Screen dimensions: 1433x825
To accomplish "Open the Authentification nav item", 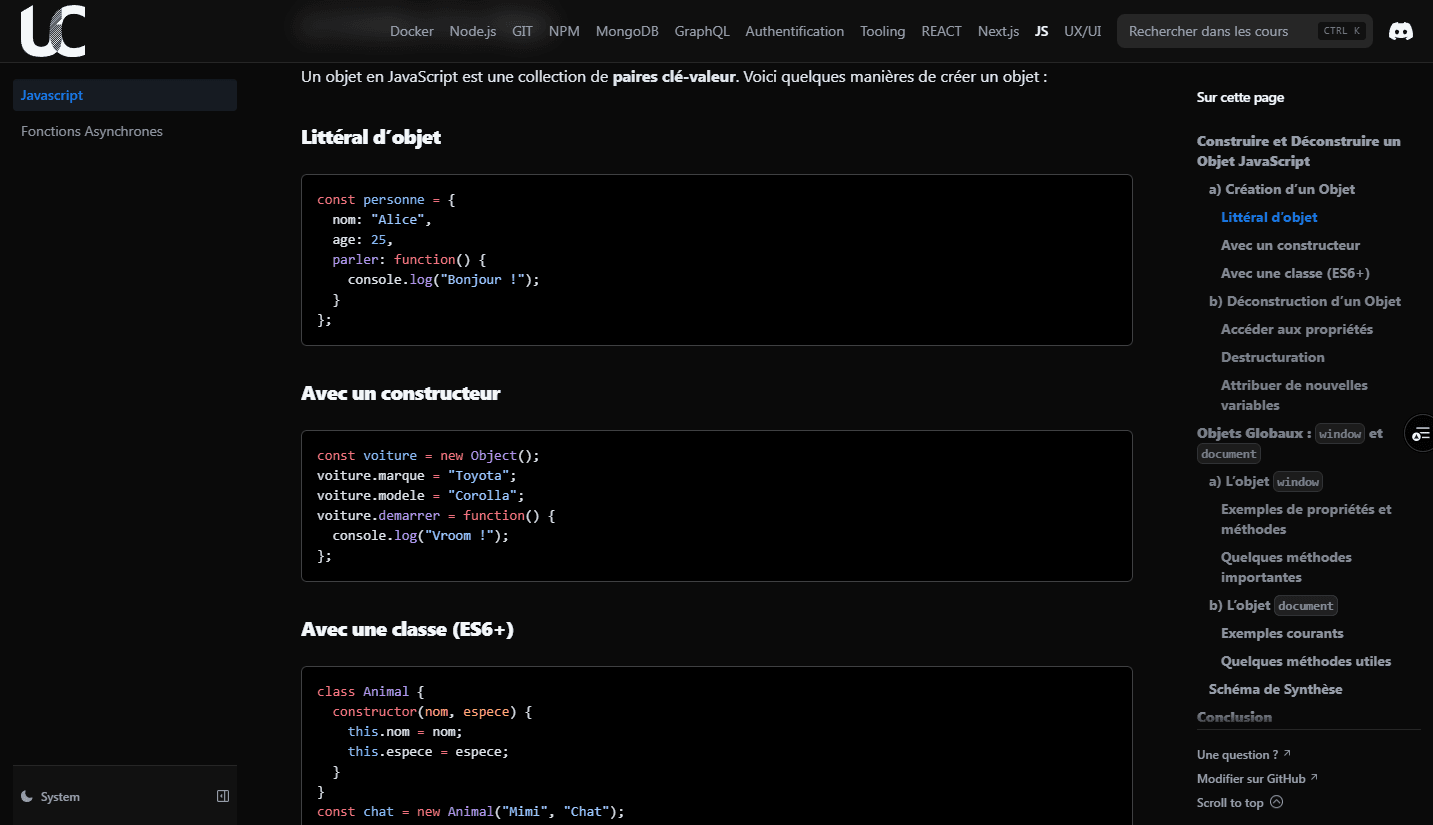I will pyautogui.click(x=795, y=31).
